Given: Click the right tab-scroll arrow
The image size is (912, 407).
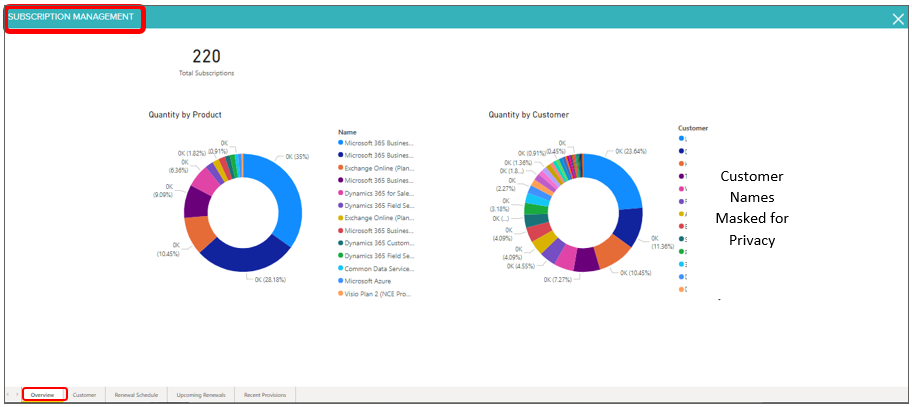Looking at the screenshot, I should (x=17, y=395).
